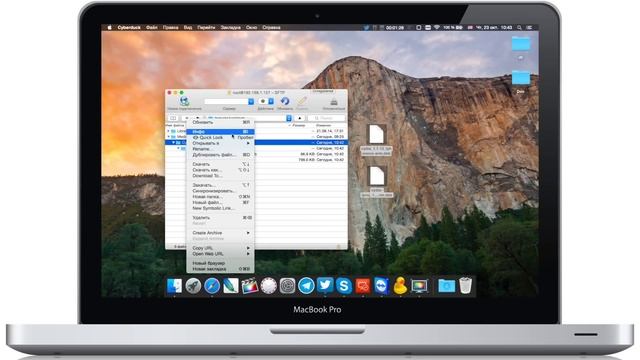
Task: Choose Синхронизировать… in the context menu
Action: click(220, 191)
